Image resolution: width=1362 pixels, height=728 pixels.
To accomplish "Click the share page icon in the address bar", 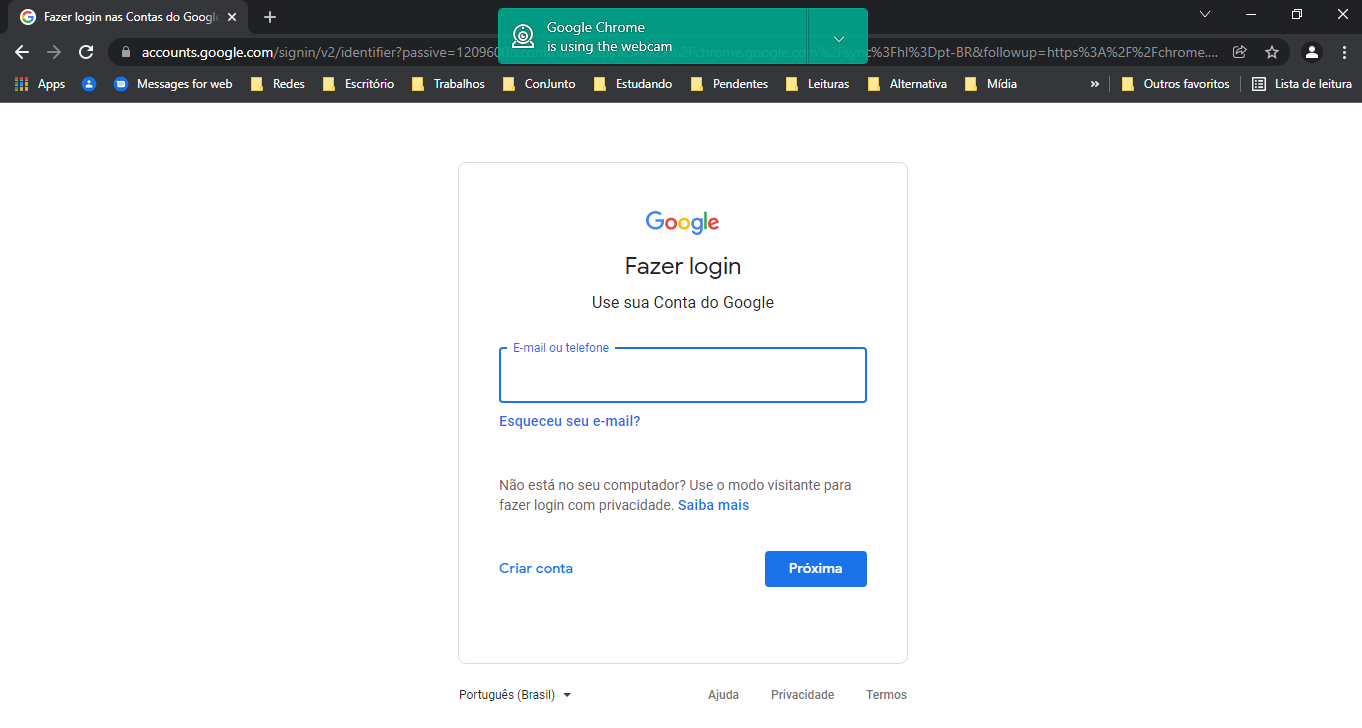I will (x=1240, y=52).
